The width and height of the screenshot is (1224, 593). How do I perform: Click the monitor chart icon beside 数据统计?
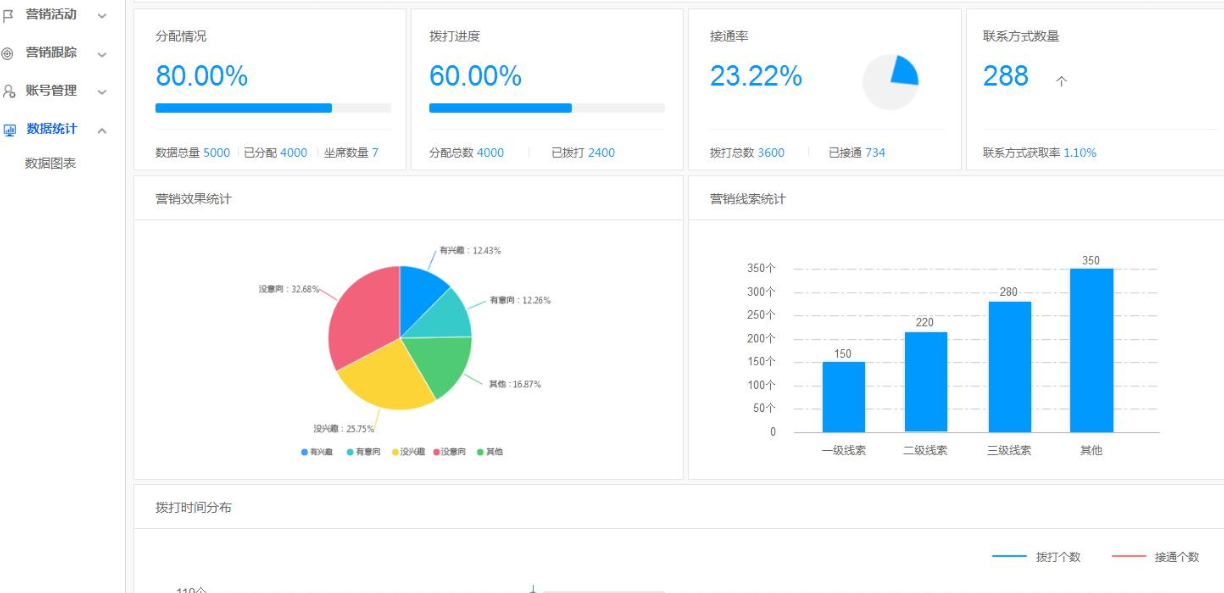tap(9, 130)
